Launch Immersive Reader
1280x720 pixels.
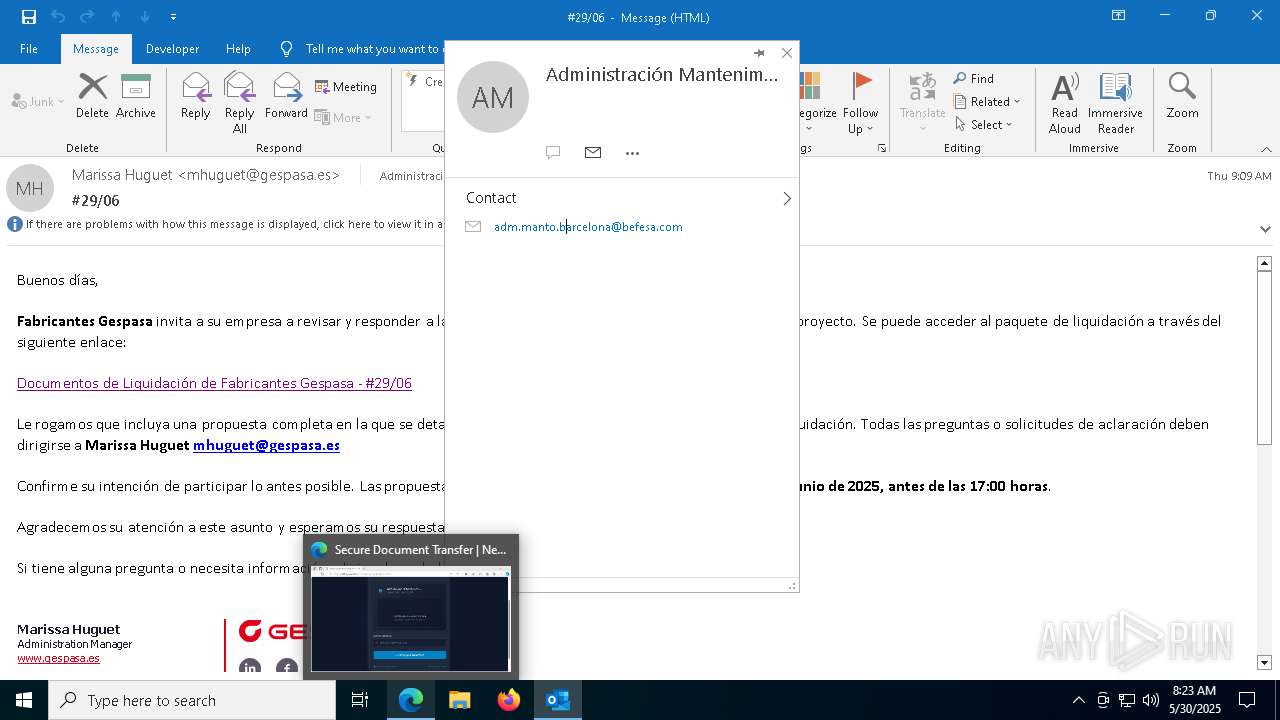point(1116,102)
